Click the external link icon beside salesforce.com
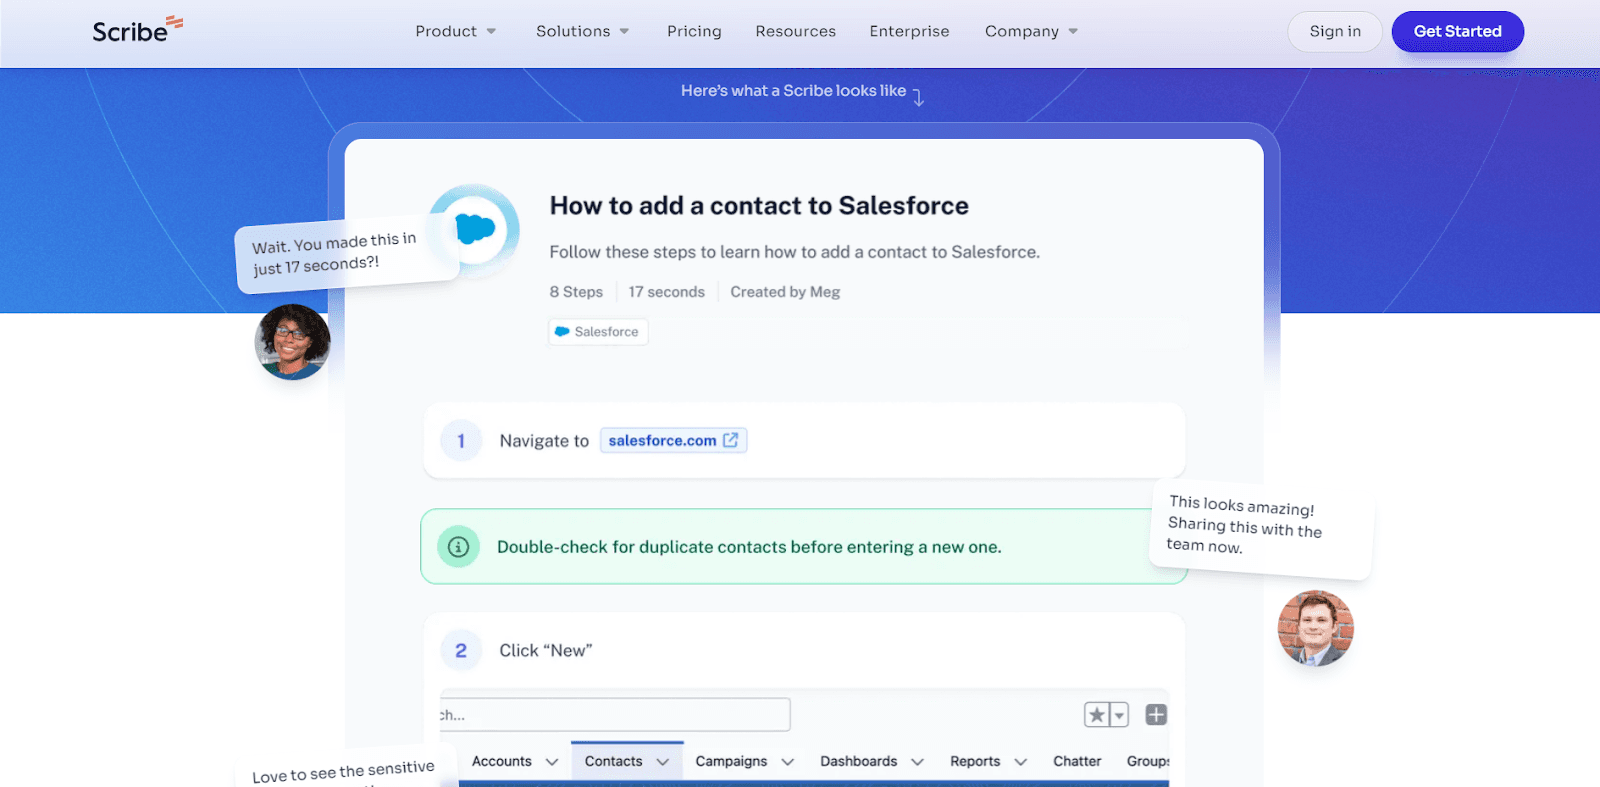Screen dimensions: 1600x787 tap(731, 440)
